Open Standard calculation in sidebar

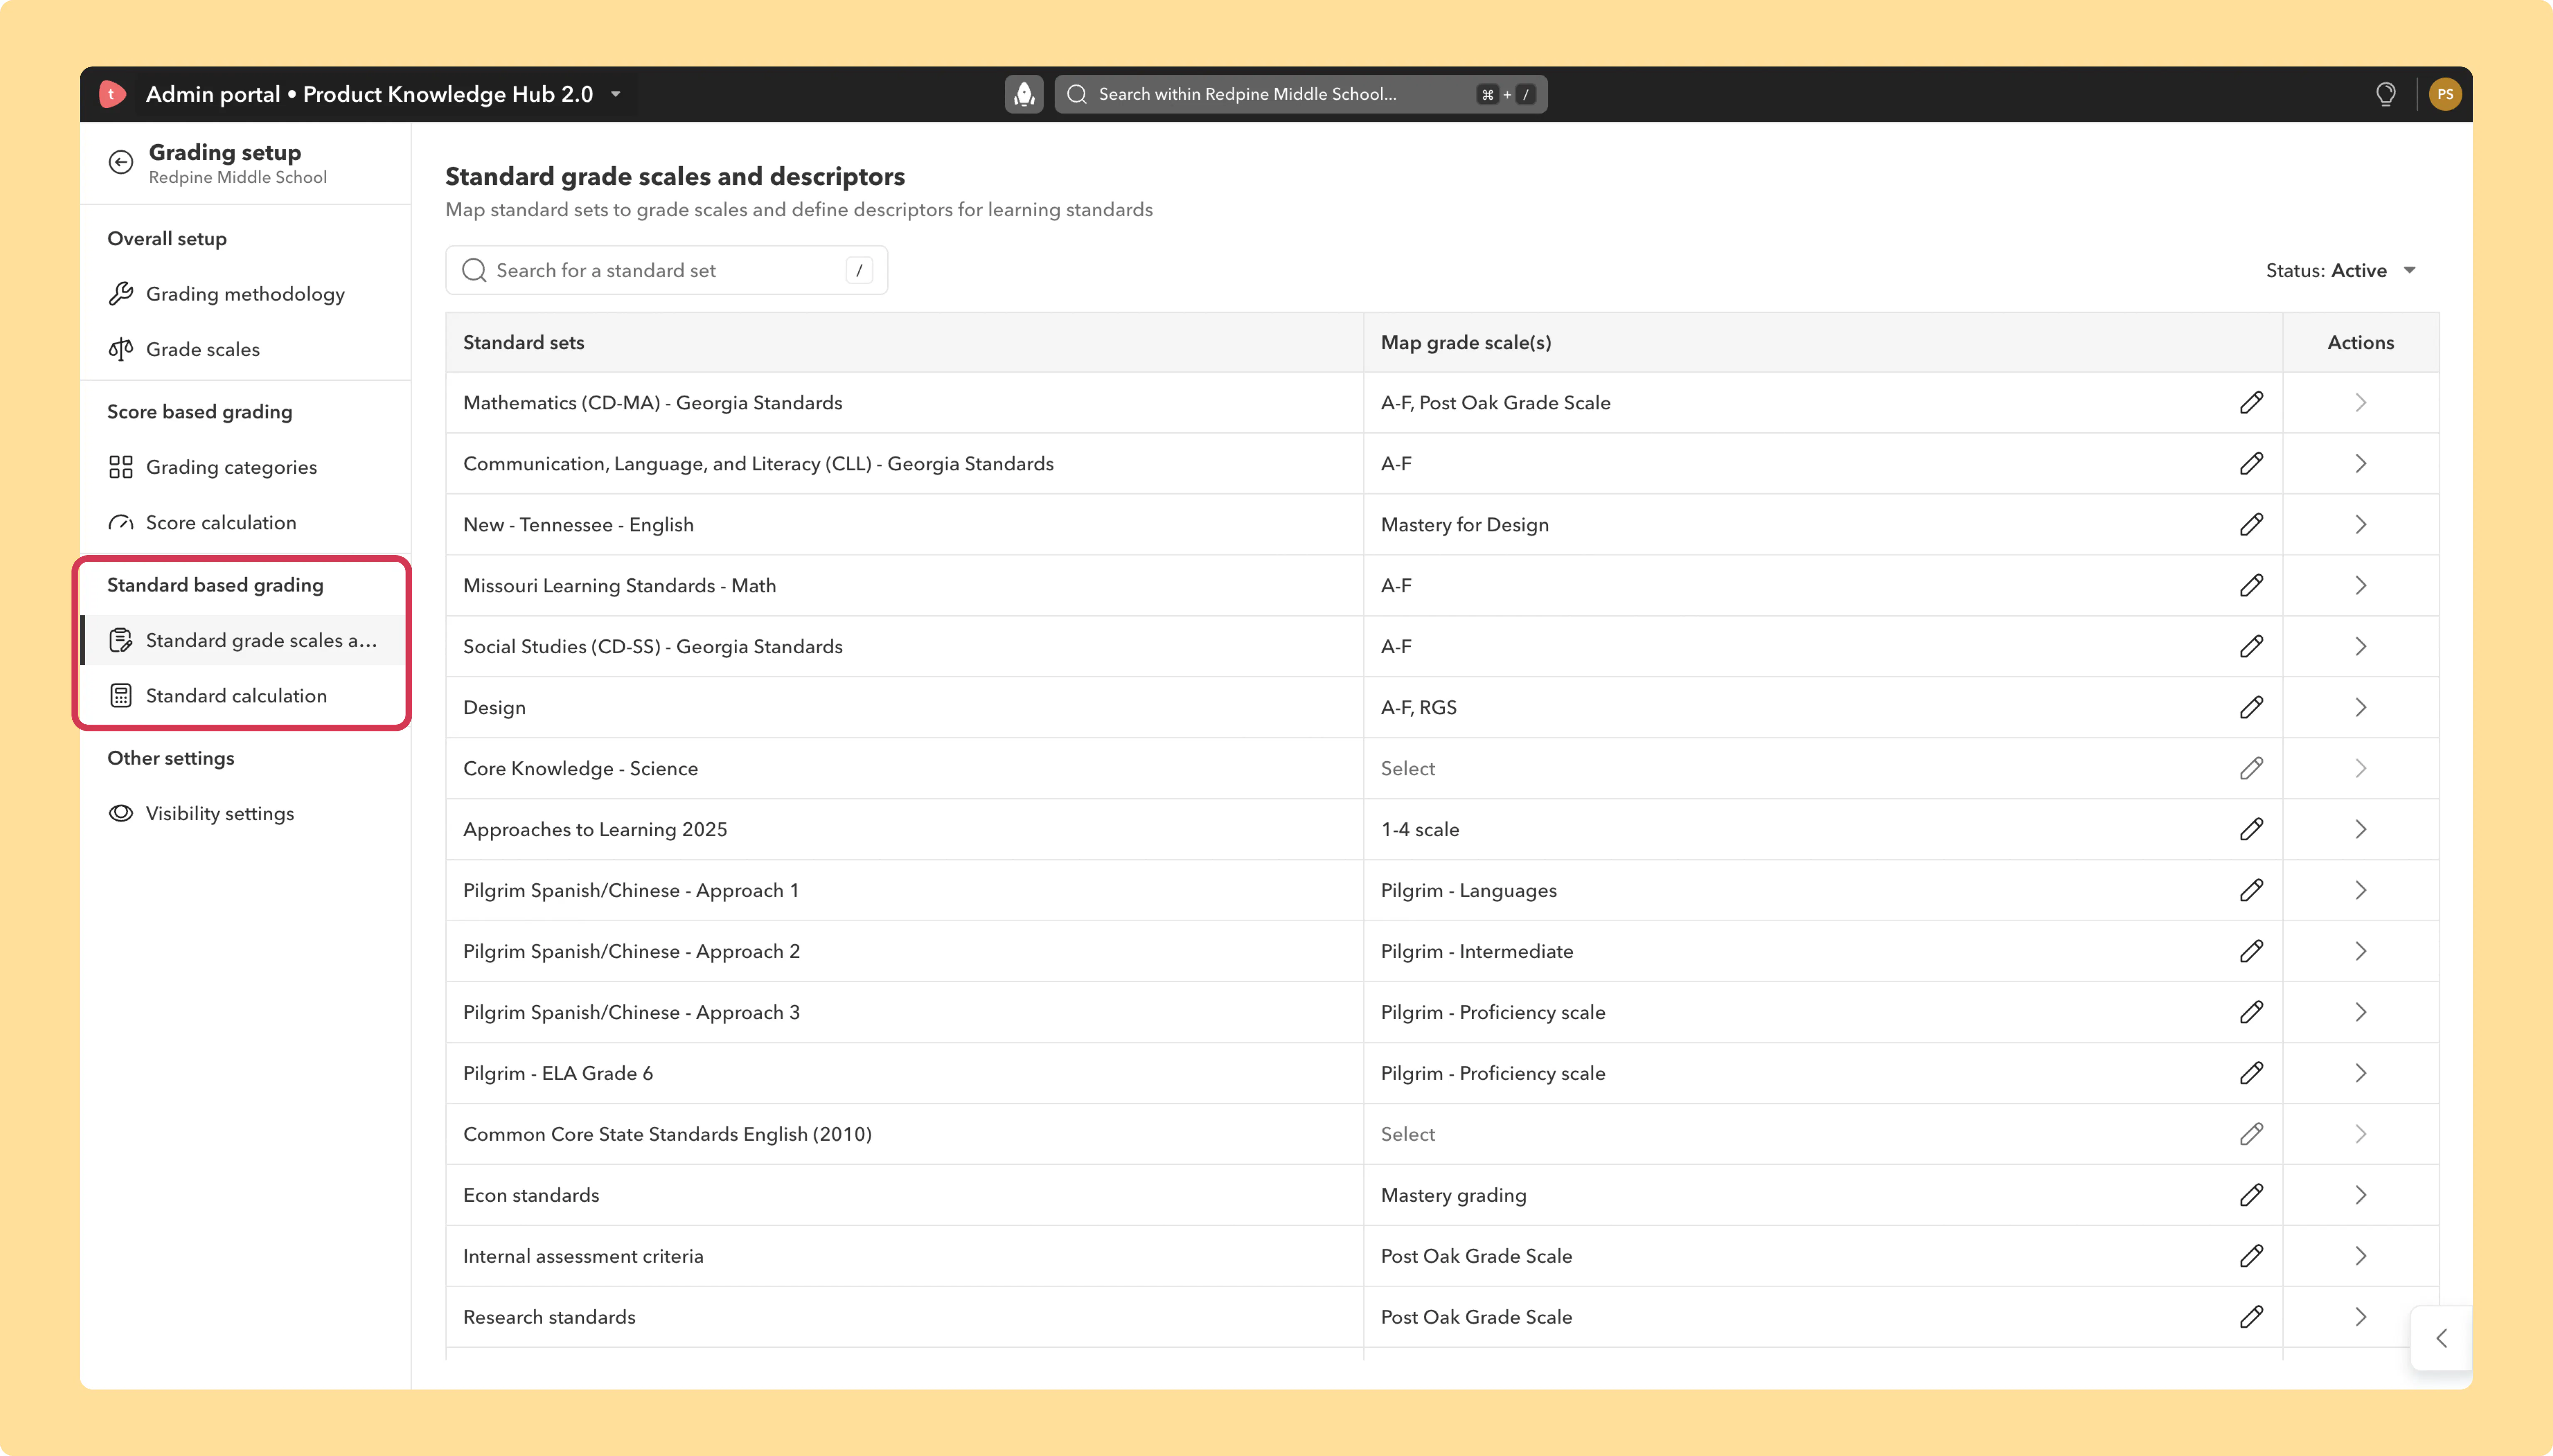(245, 696)
